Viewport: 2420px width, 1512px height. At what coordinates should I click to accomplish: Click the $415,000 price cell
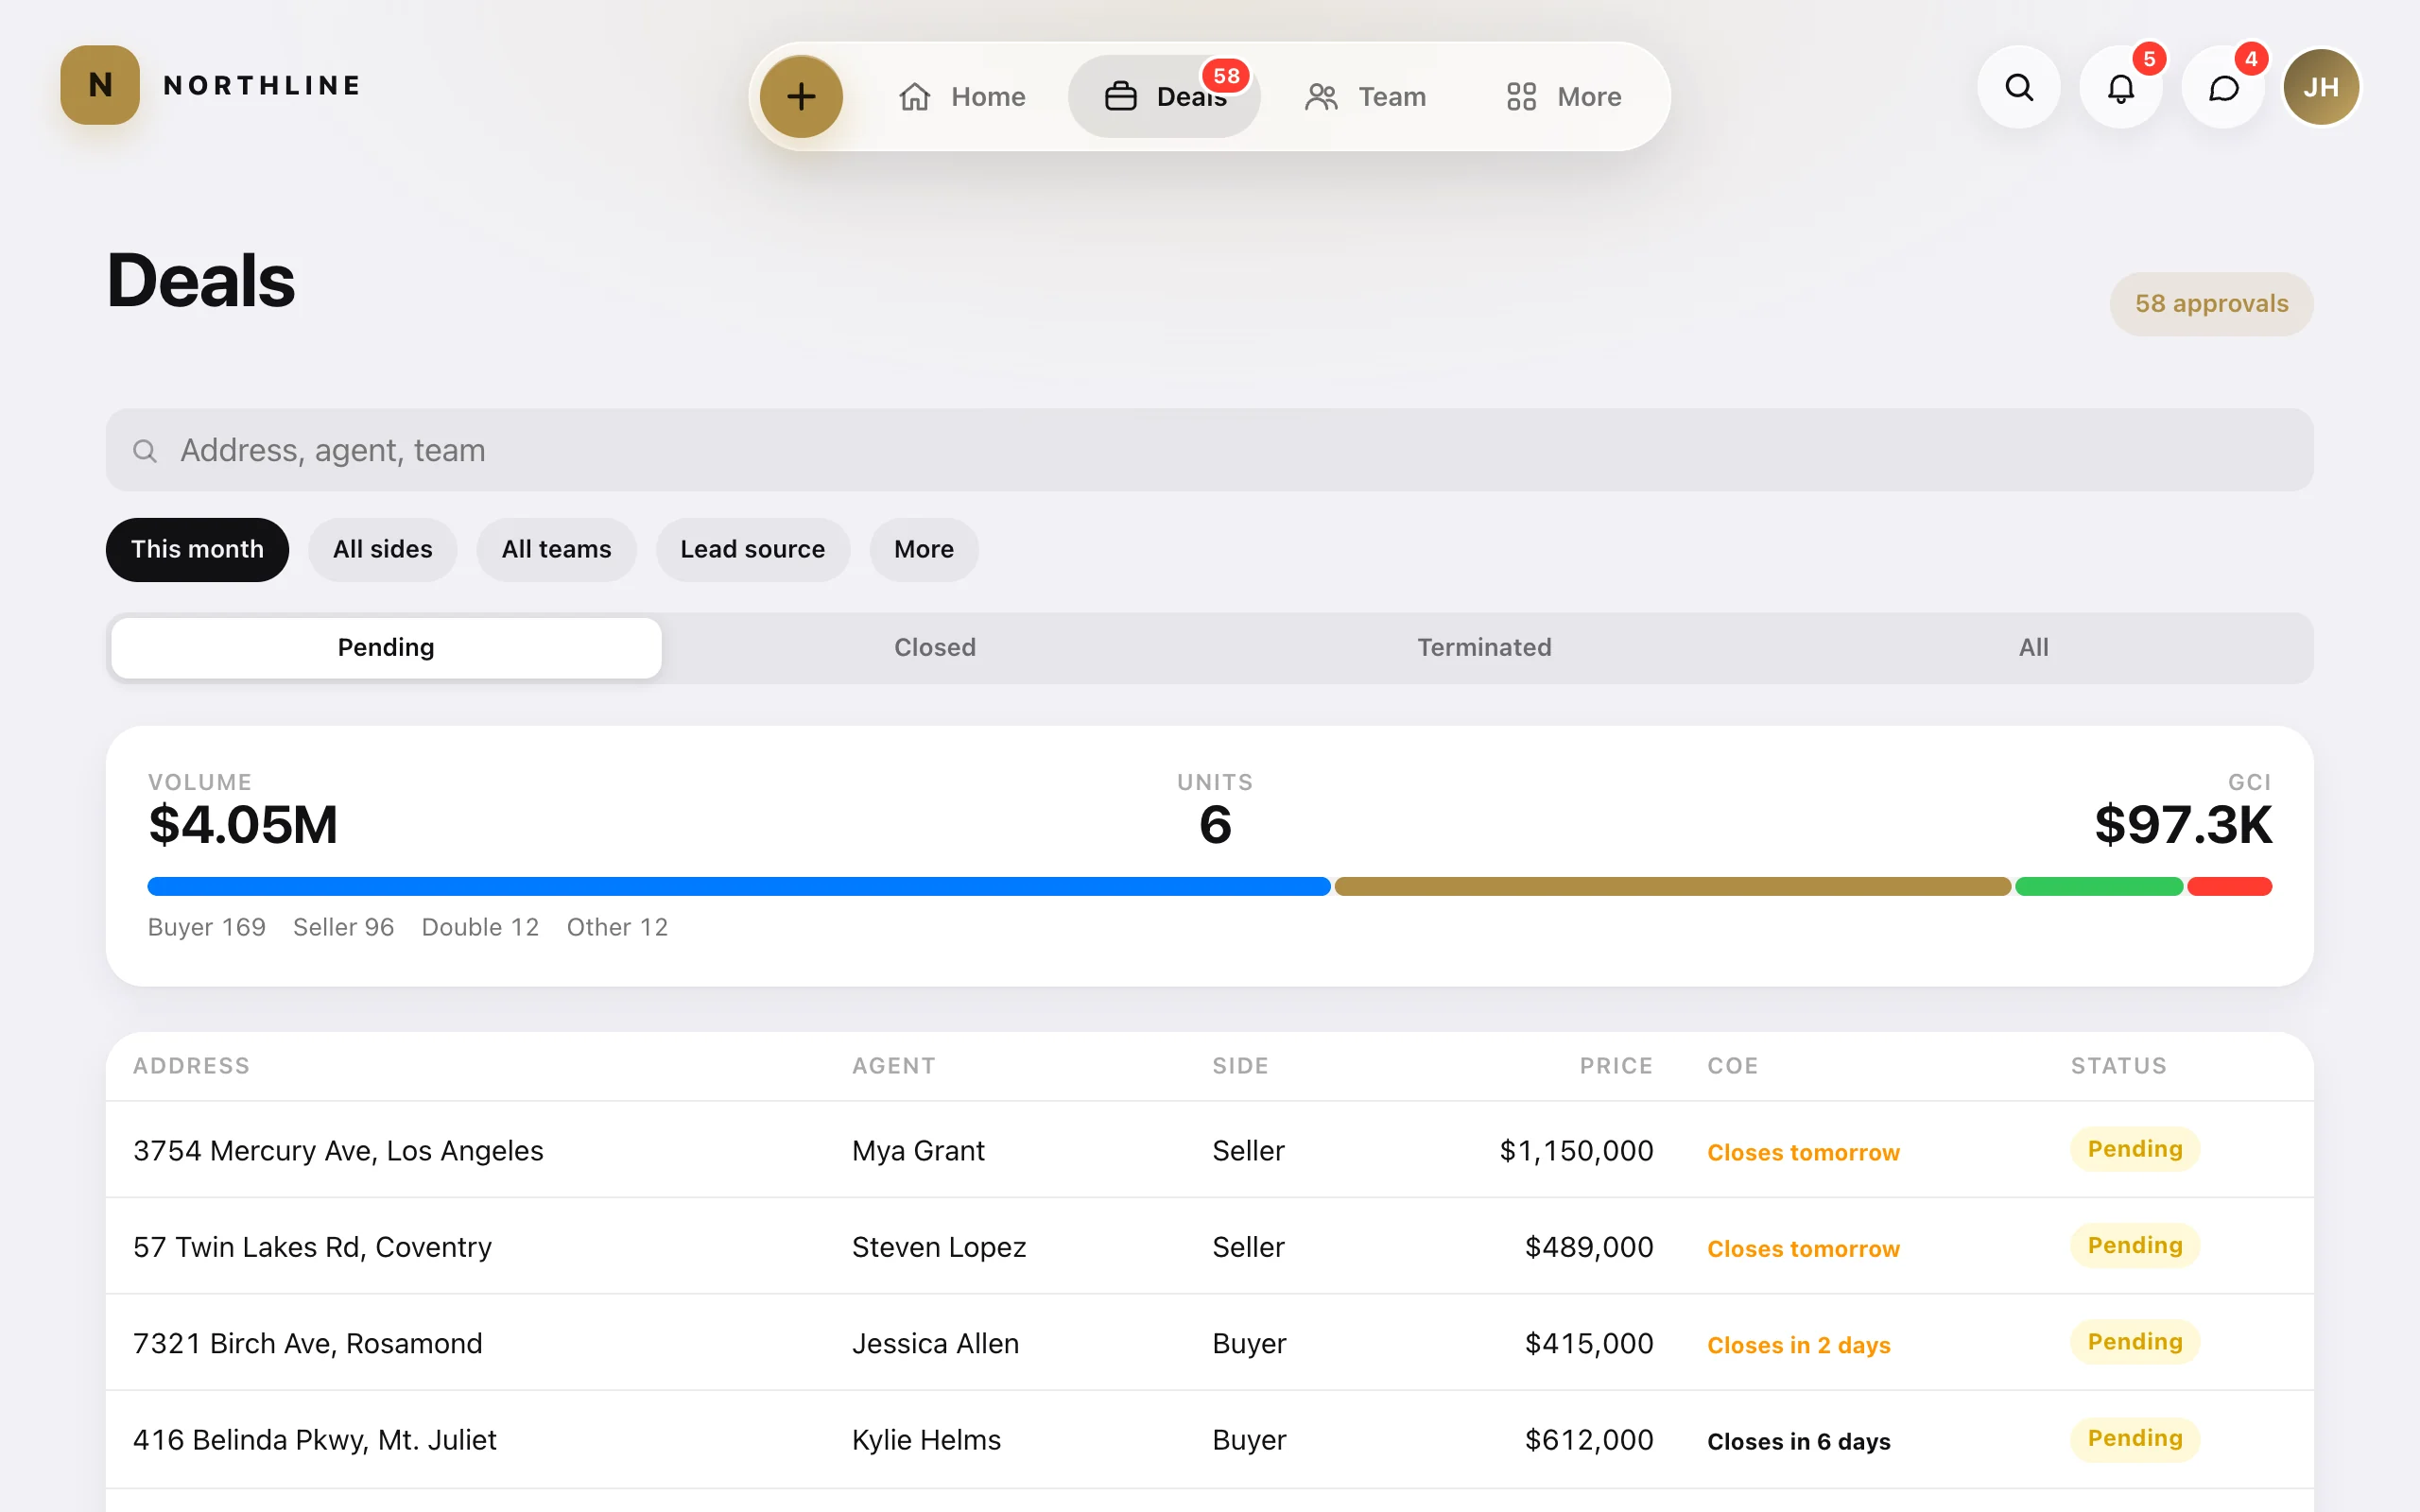pos(1589,1343)
